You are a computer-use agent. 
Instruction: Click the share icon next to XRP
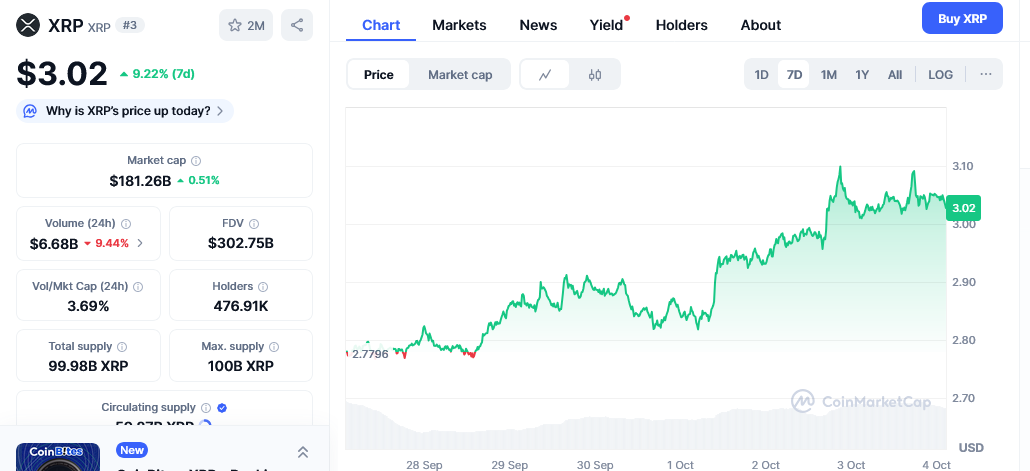[x=296, y=25]
